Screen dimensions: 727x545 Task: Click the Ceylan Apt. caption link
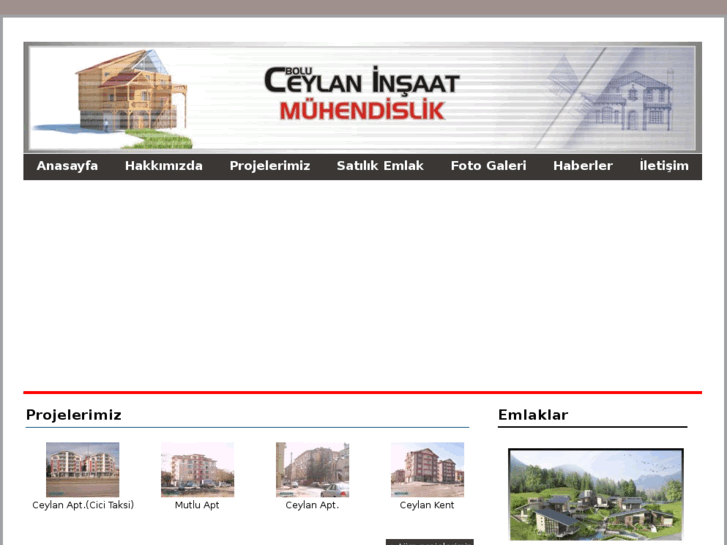point(312,505)
